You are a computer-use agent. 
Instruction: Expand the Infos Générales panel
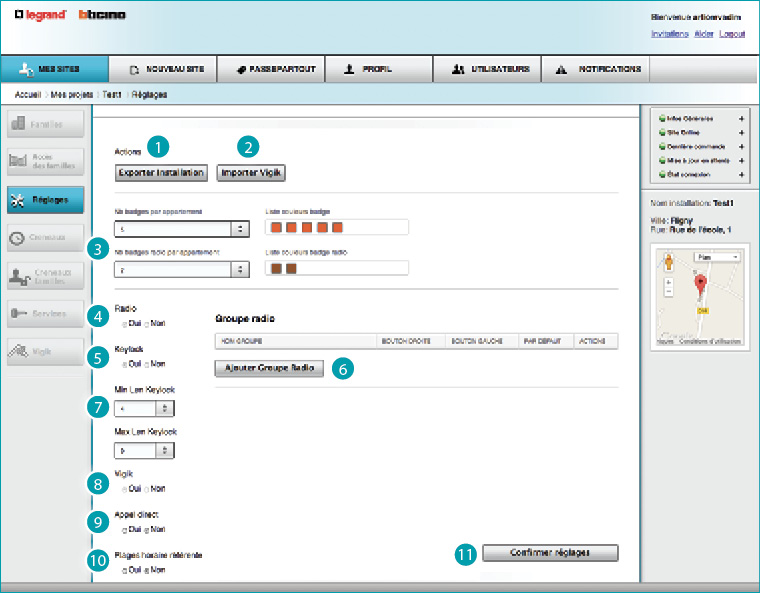pyautogui.click(x=741, y=118)
